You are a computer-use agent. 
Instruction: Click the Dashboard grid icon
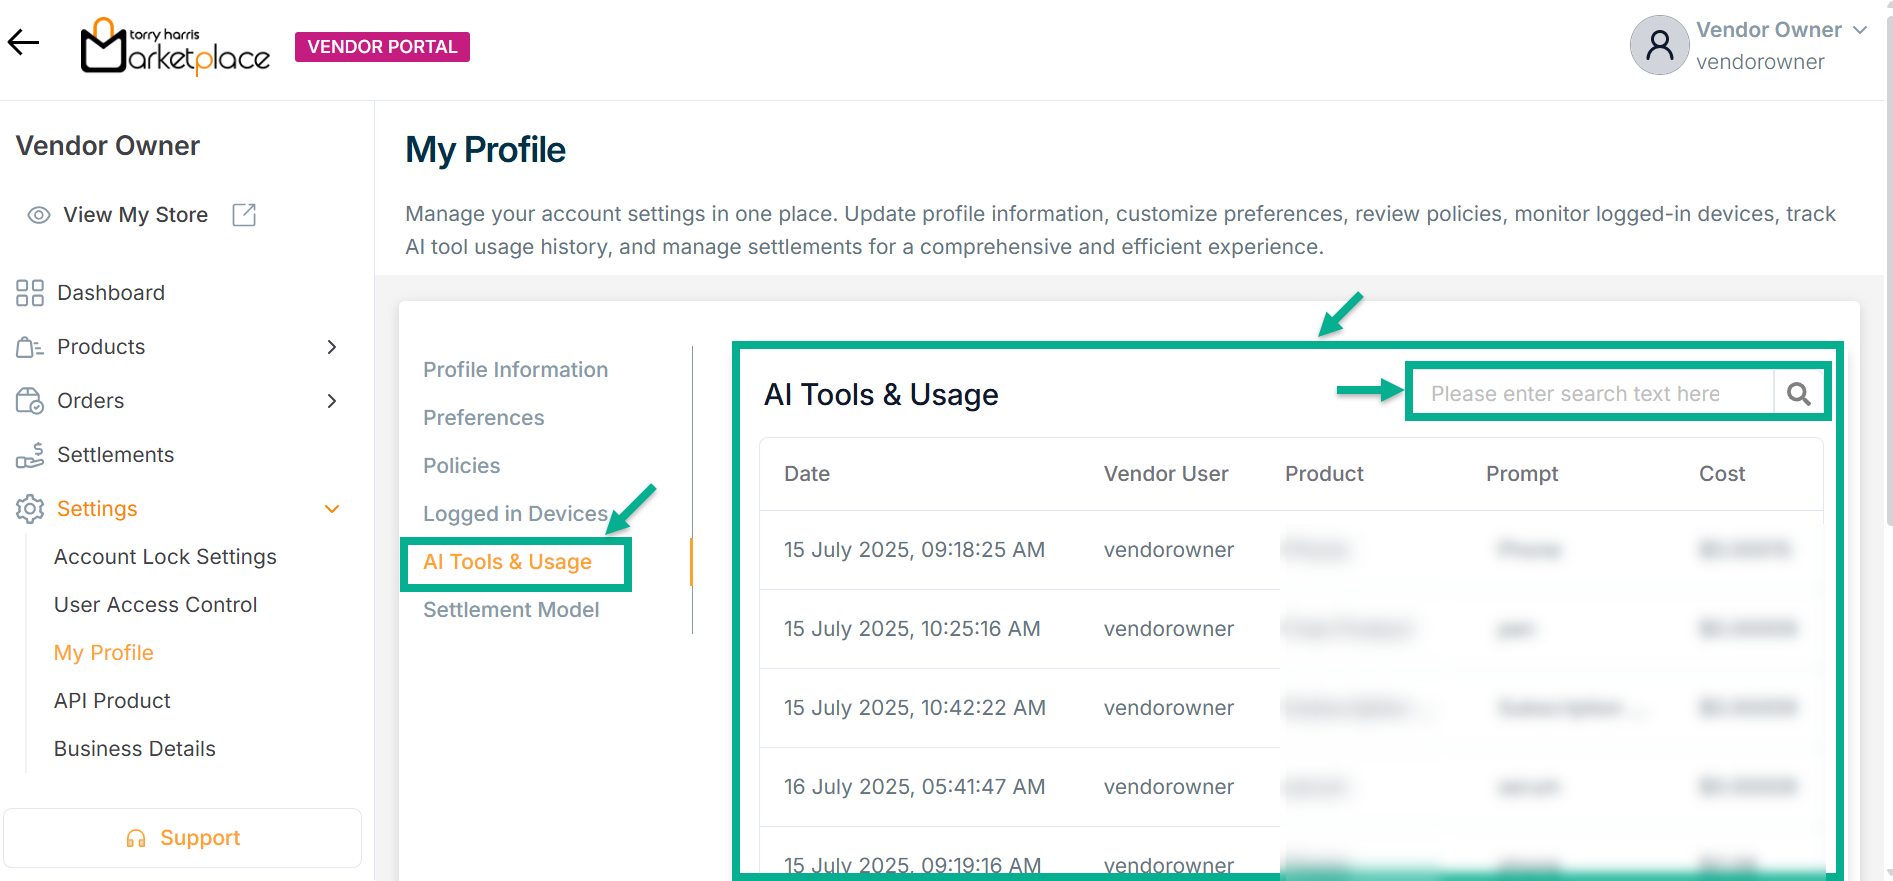click(30, 293)
